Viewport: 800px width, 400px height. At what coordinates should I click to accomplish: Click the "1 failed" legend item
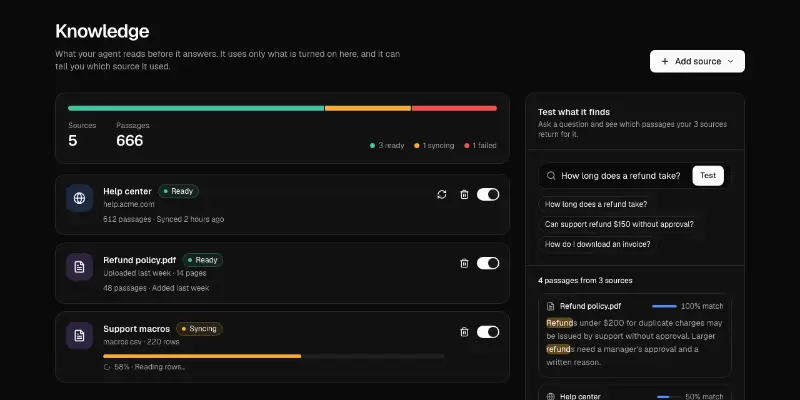tap(480, 145)
